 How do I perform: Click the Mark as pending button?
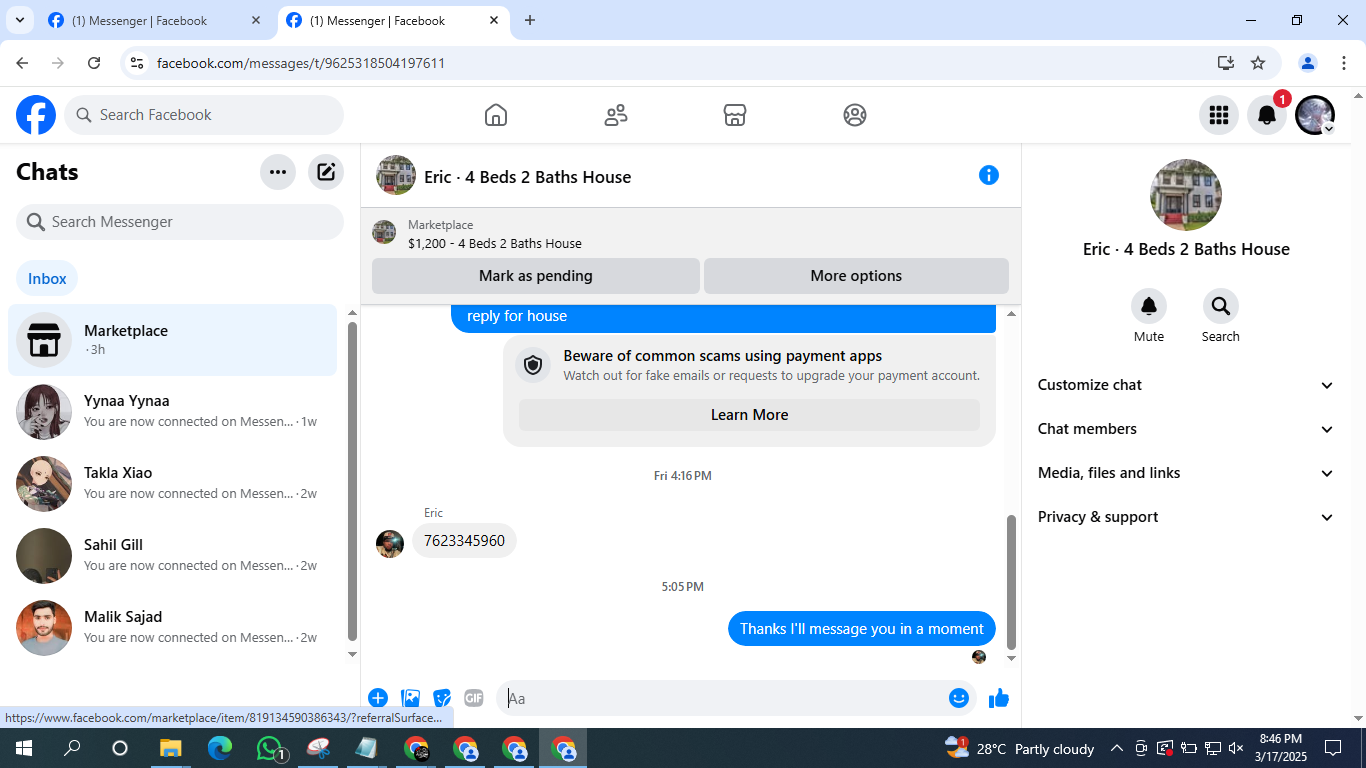tap(536, 276)
